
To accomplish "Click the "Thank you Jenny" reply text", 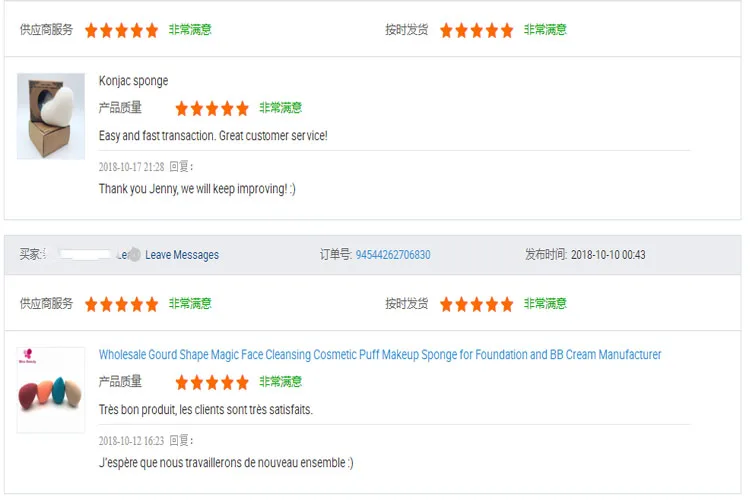I will tap(197, 189).
